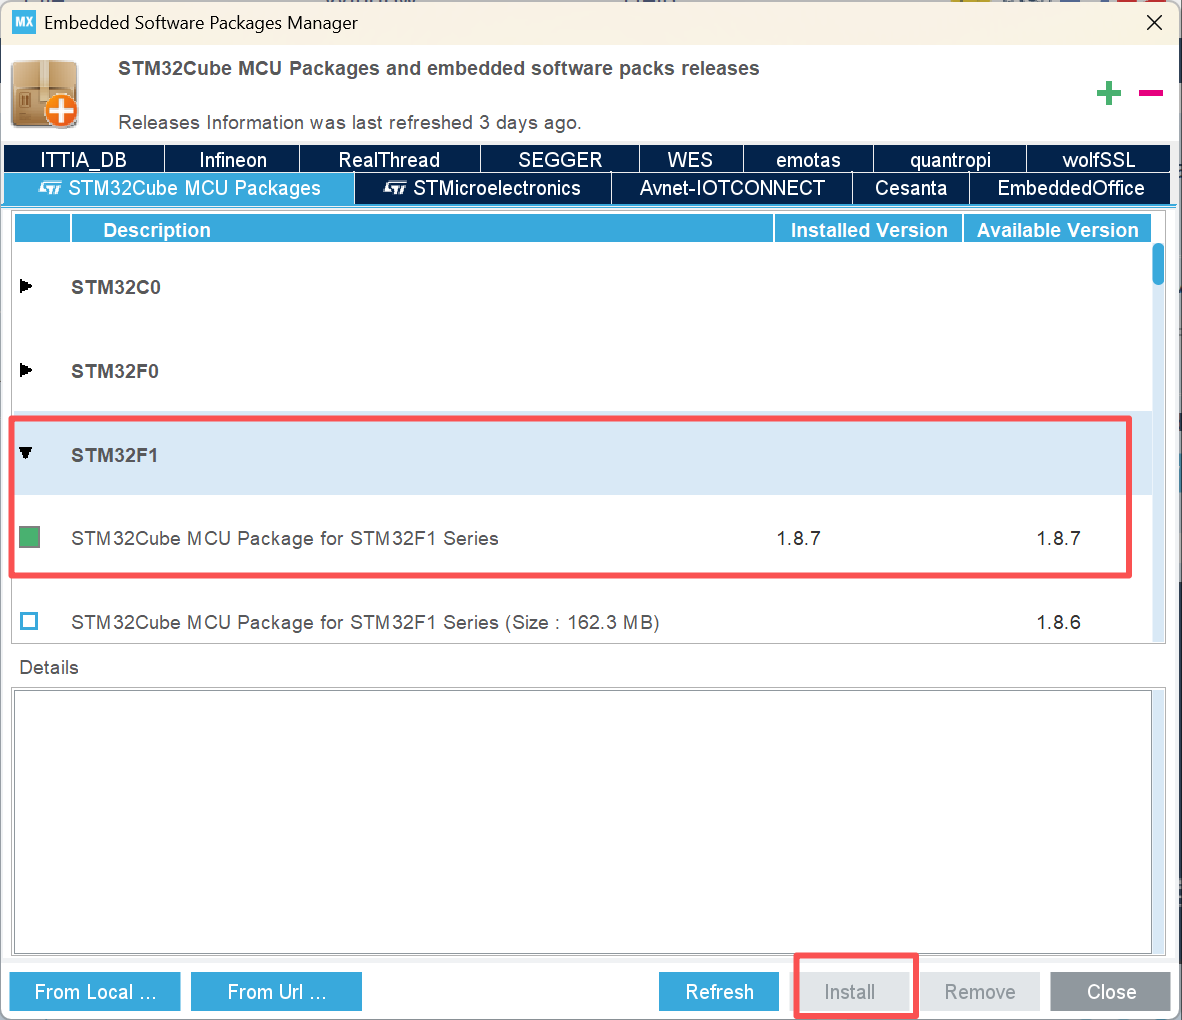Switch to the wolfSSL tab
1182x1020 pixels.
coord(1098,159)
